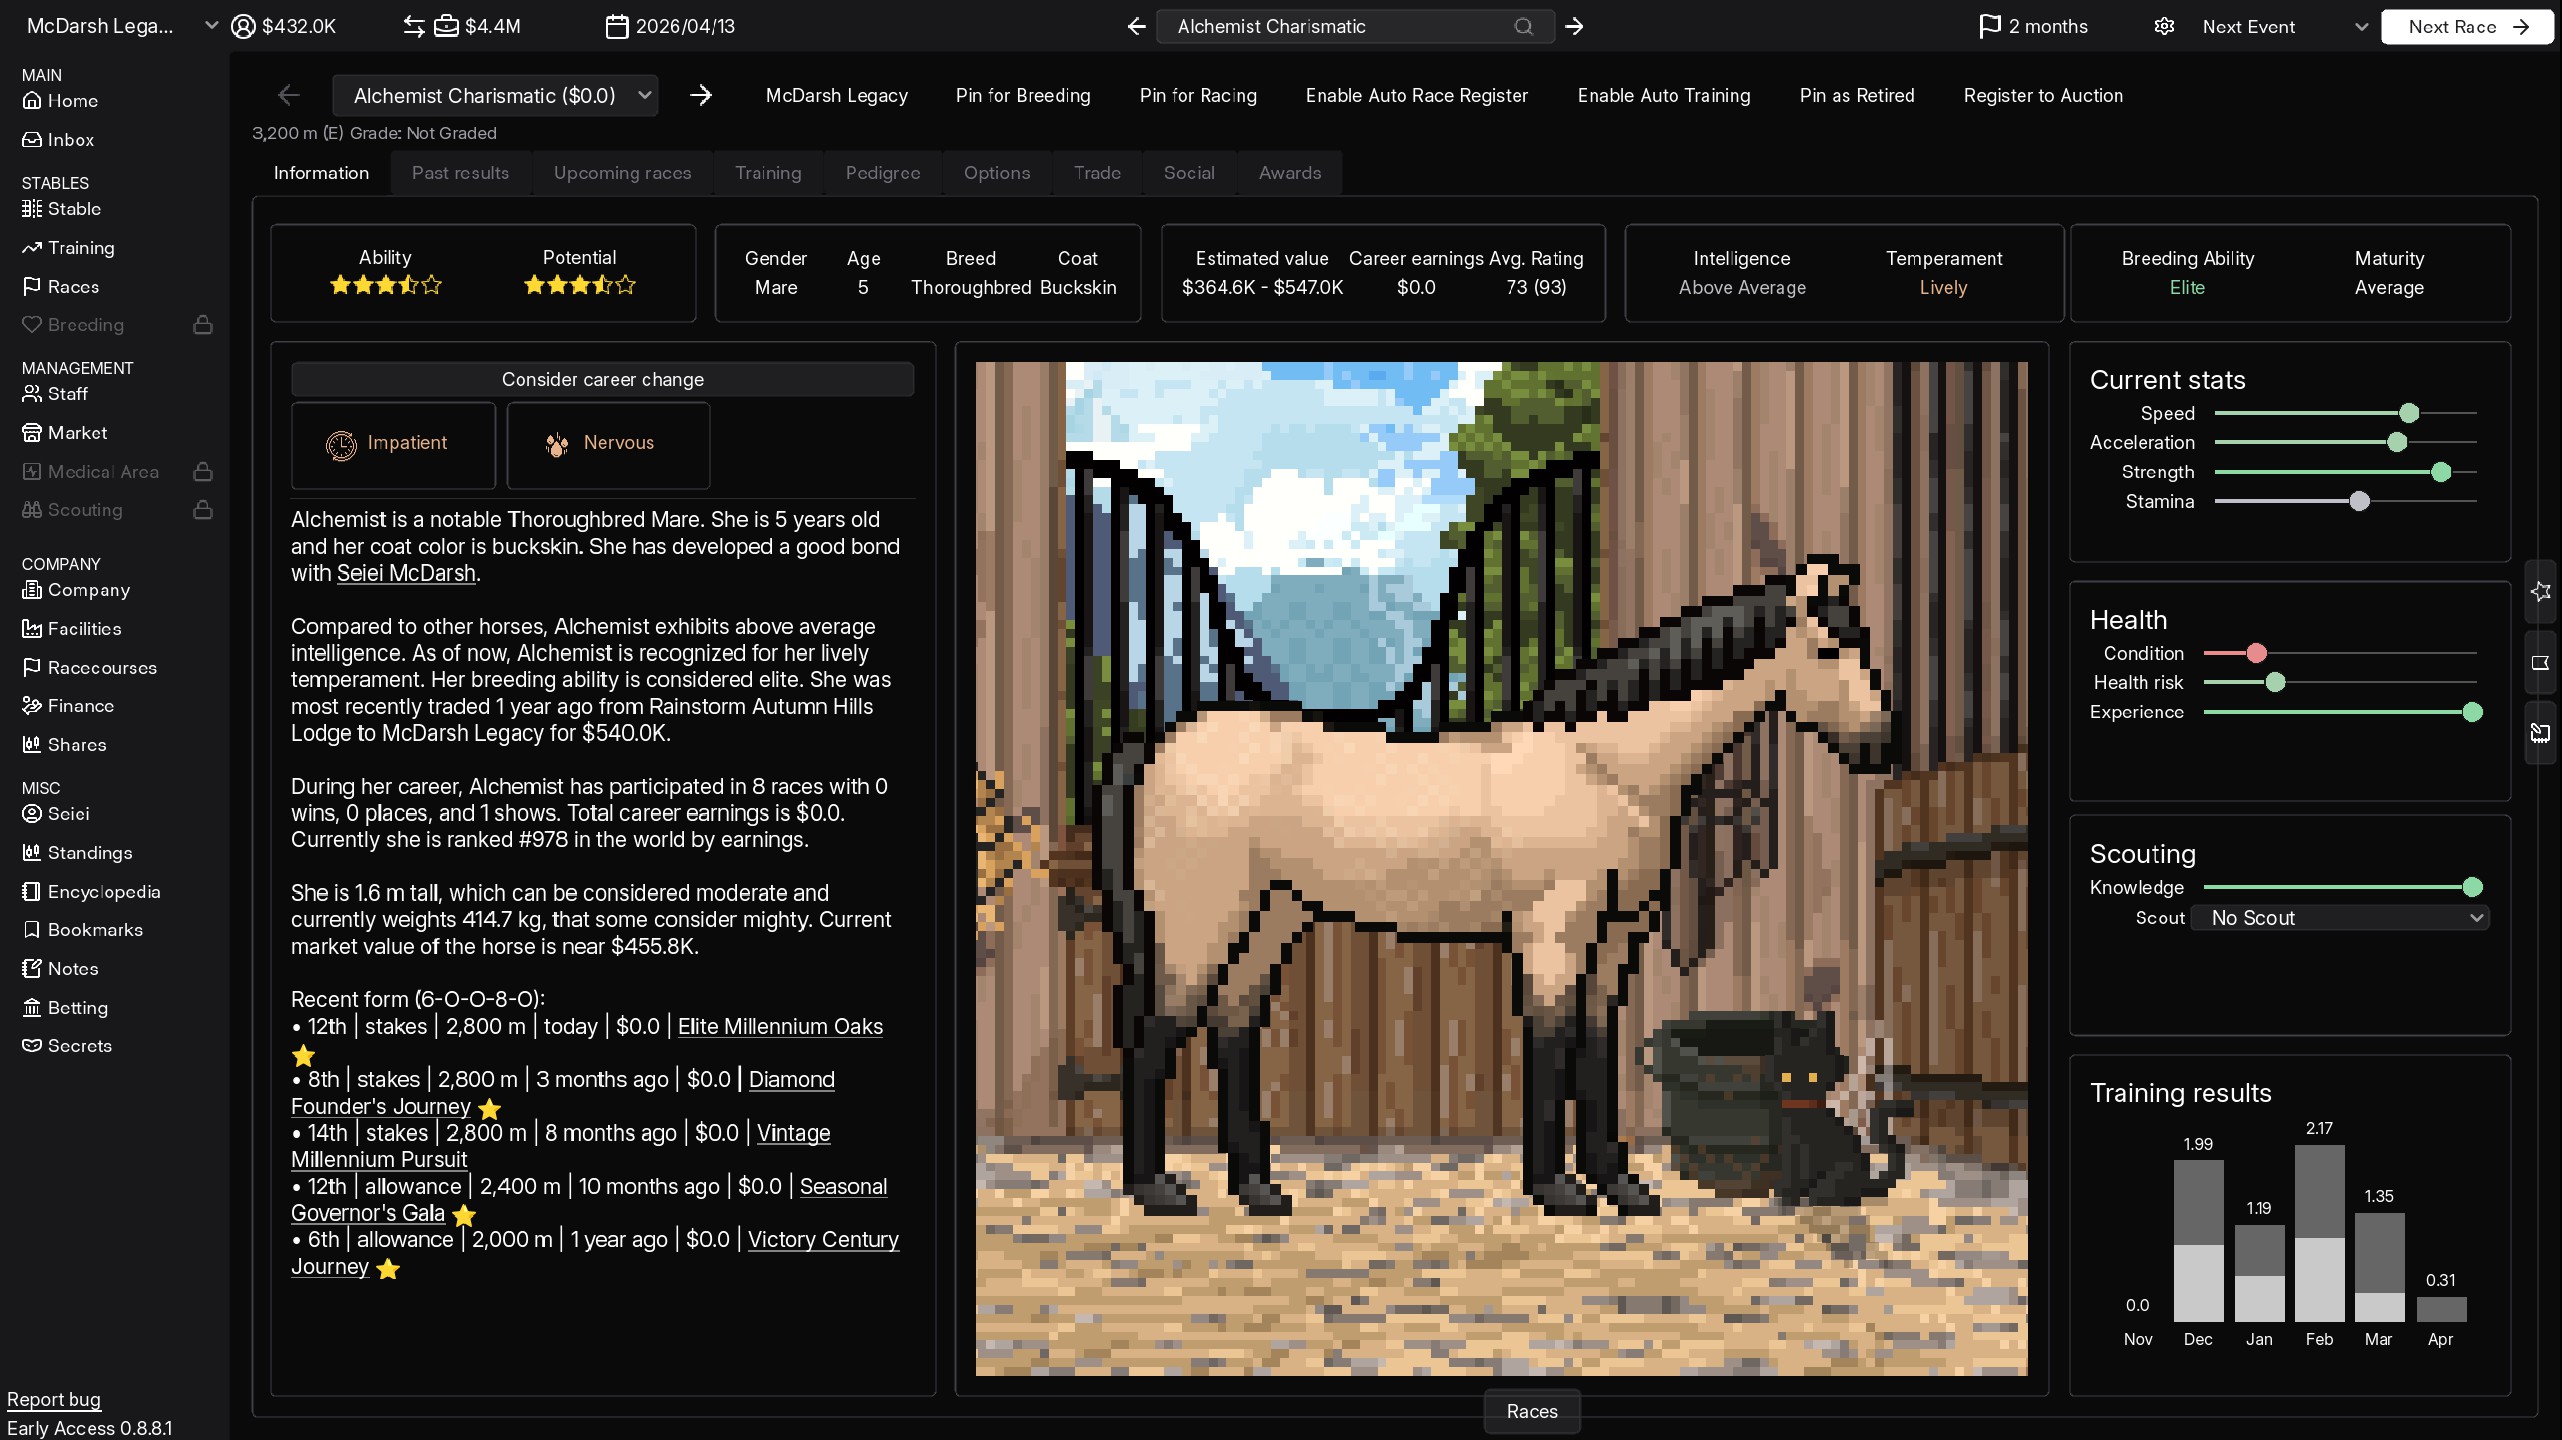Click the star icon on right edge
2562x1440 pixels.
(x=2540, y=592)
